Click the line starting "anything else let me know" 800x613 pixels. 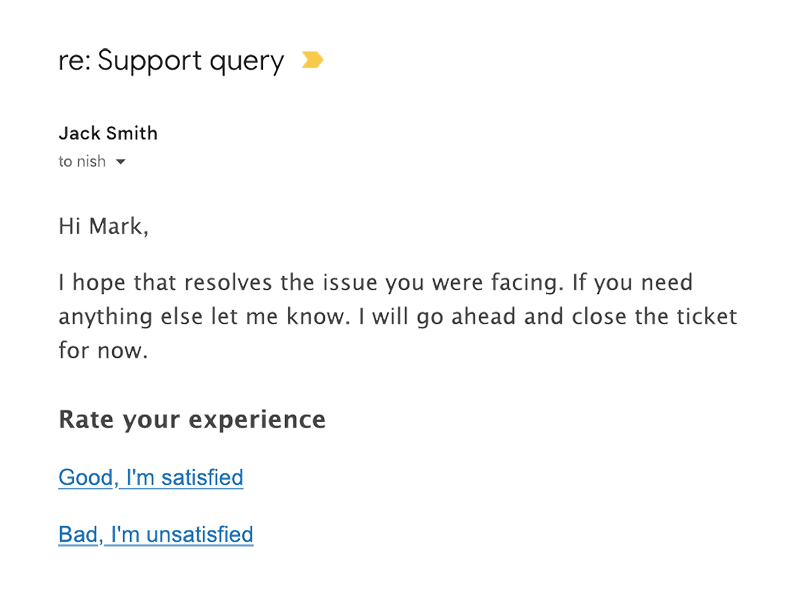coord(398,317)
